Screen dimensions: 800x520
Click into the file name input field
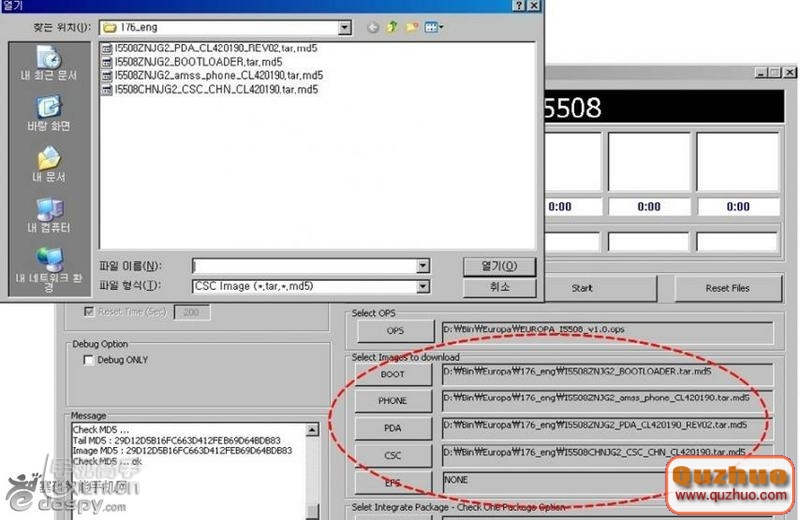305,265
